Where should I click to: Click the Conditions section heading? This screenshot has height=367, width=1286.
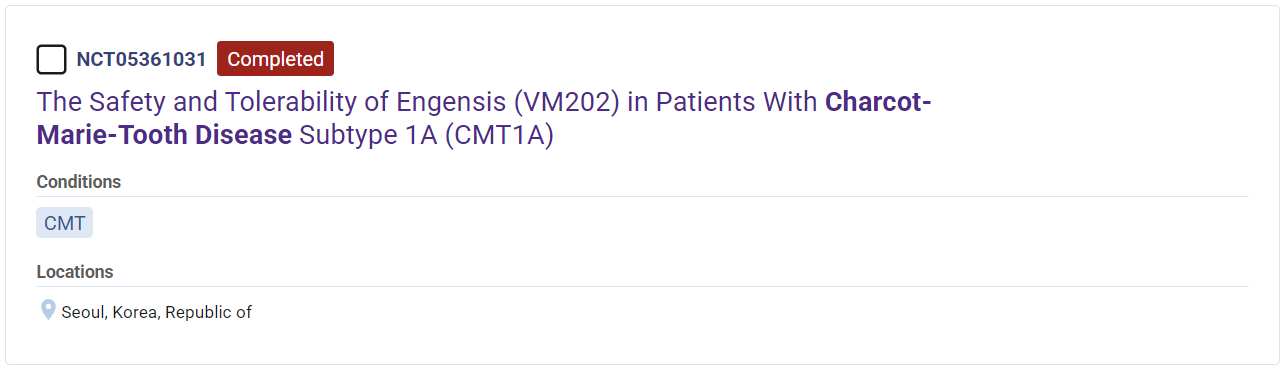coord(79,182)
